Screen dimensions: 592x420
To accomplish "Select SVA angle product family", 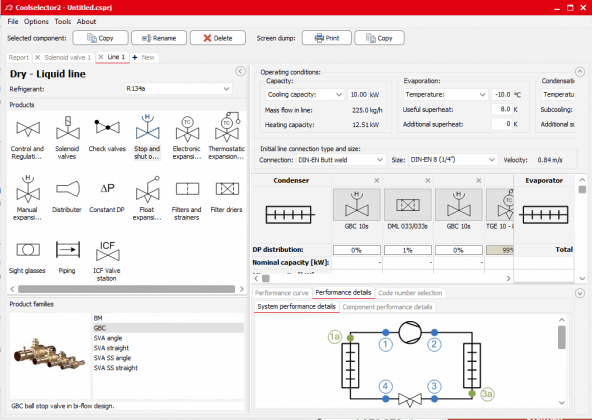I will [x=168, y=338].
